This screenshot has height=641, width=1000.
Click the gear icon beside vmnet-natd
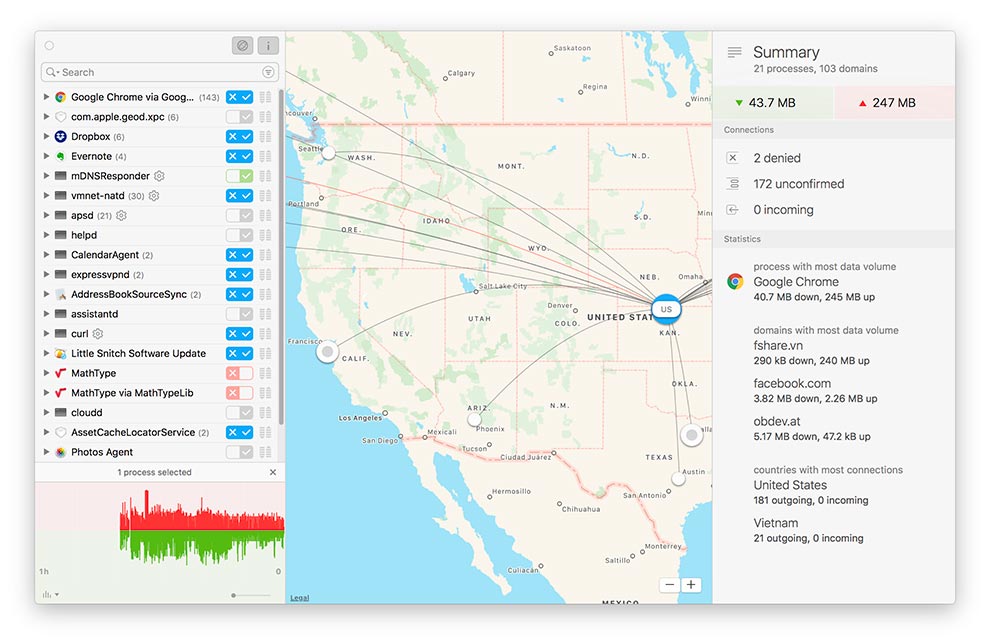coord(154,196)
